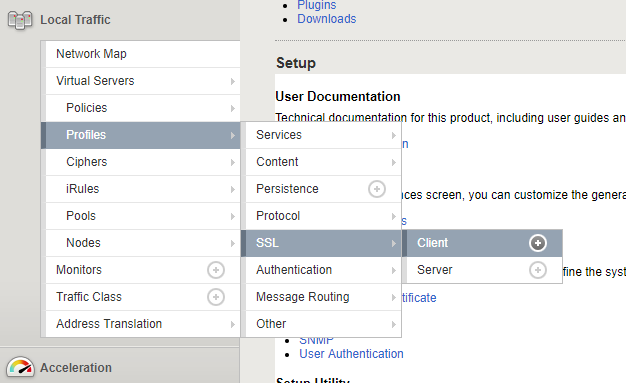Open the Traffic Class menu item

[x=143, y=297]
